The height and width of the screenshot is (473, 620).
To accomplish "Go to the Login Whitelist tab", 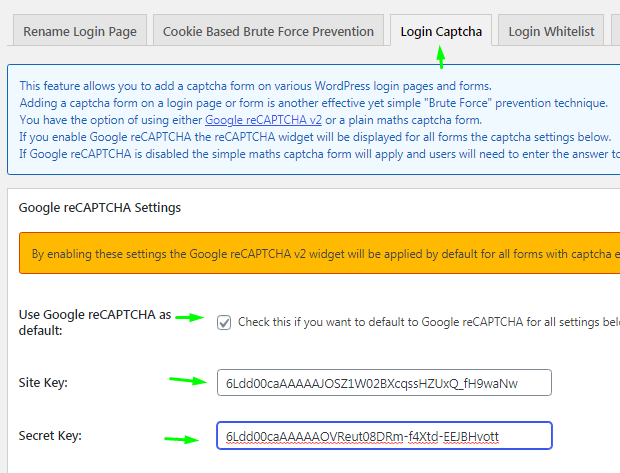I will [551, 31].
